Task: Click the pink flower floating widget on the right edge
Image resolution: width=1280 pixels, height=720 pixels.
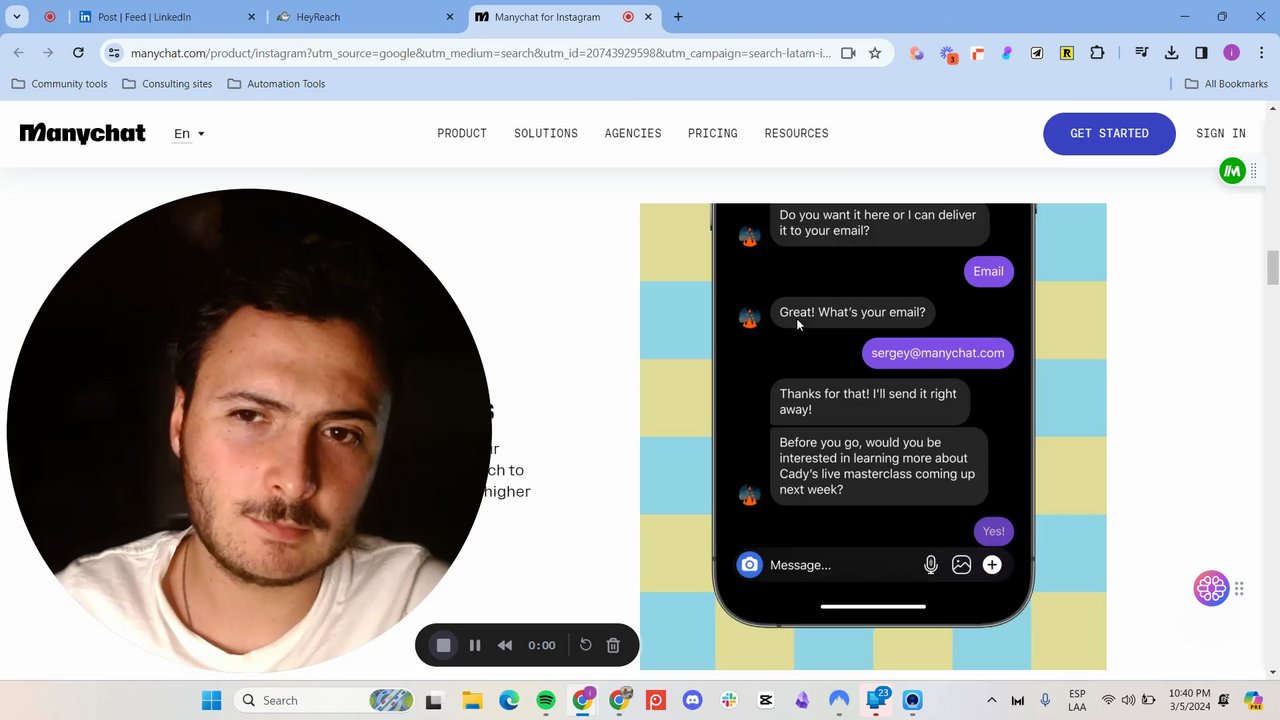Action: 1211,589
